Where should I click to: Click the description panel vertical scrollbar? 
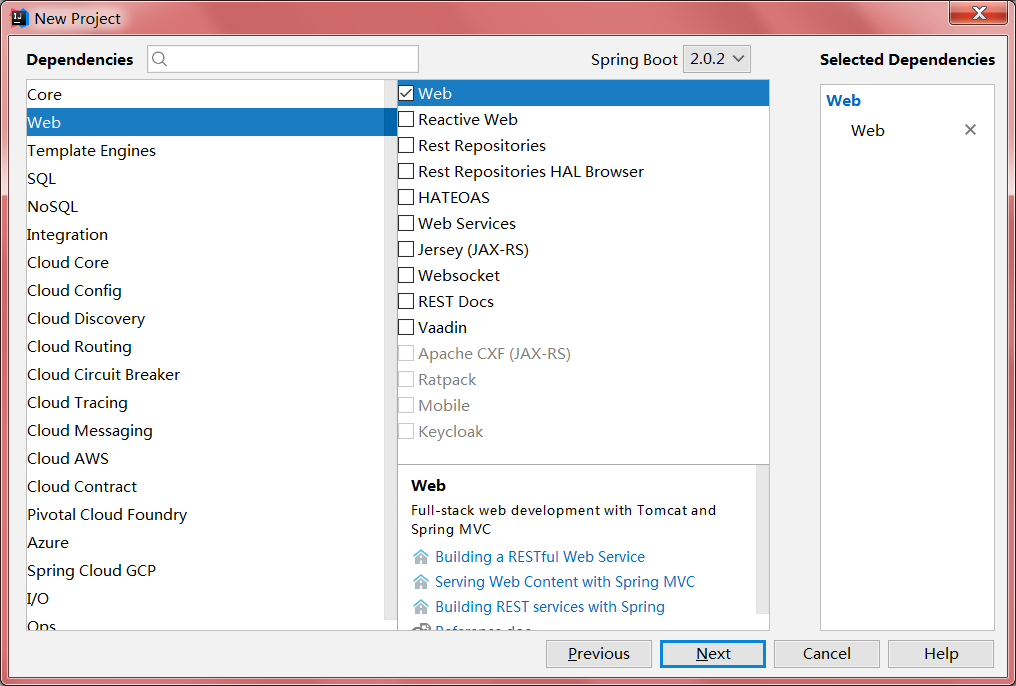762,540
